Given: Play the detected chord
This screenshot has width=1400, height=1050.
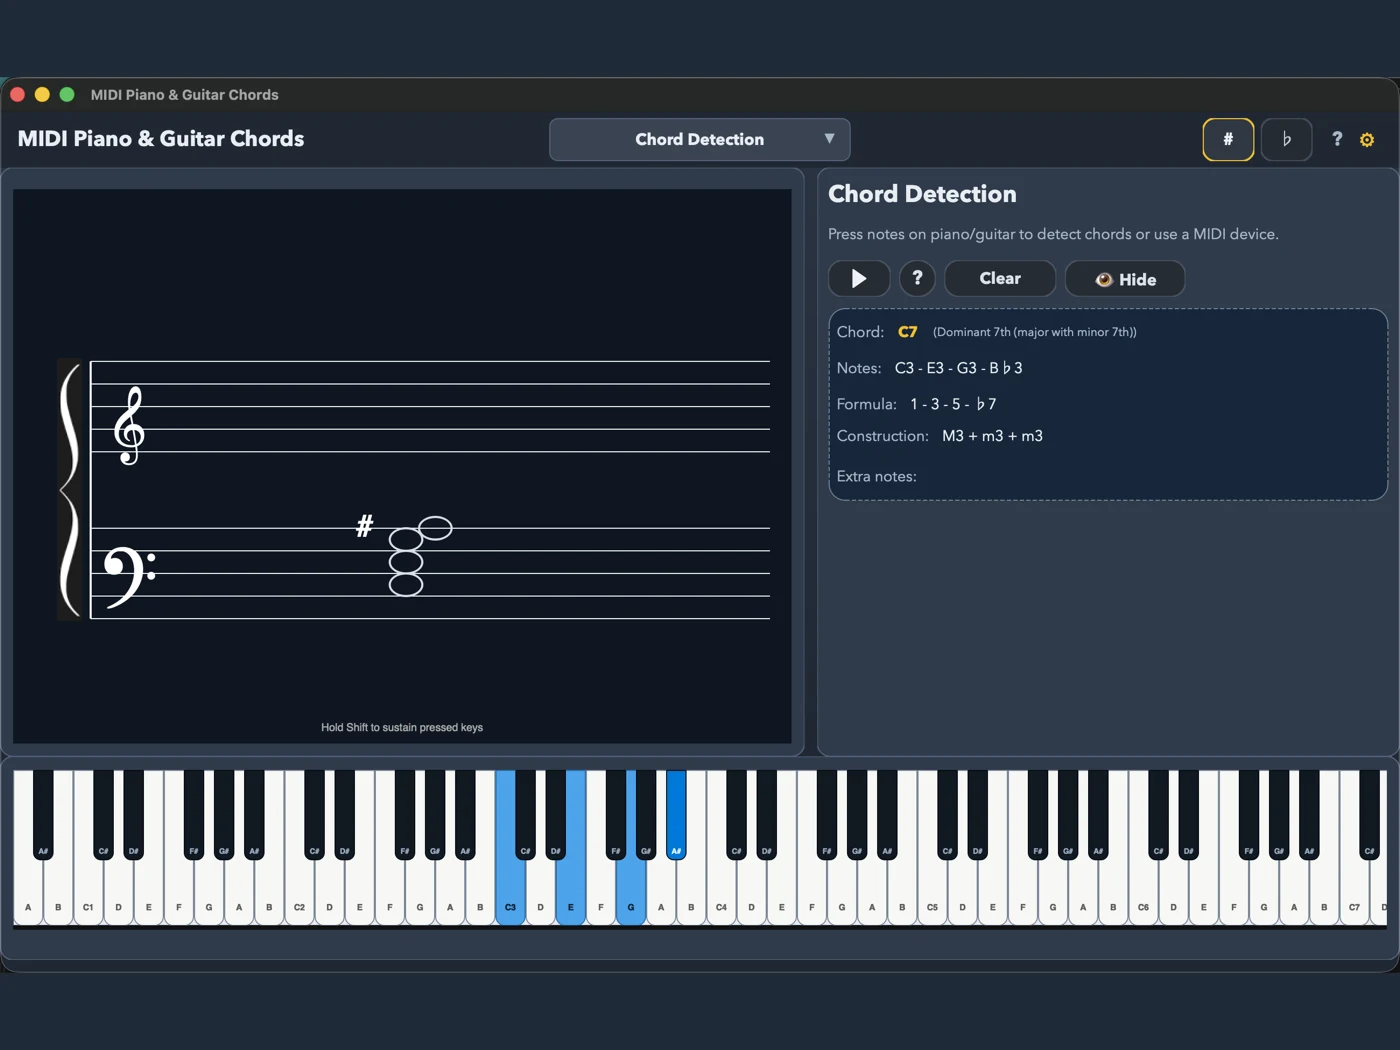Looking at the screenshot, I should [x=859, y=279].
